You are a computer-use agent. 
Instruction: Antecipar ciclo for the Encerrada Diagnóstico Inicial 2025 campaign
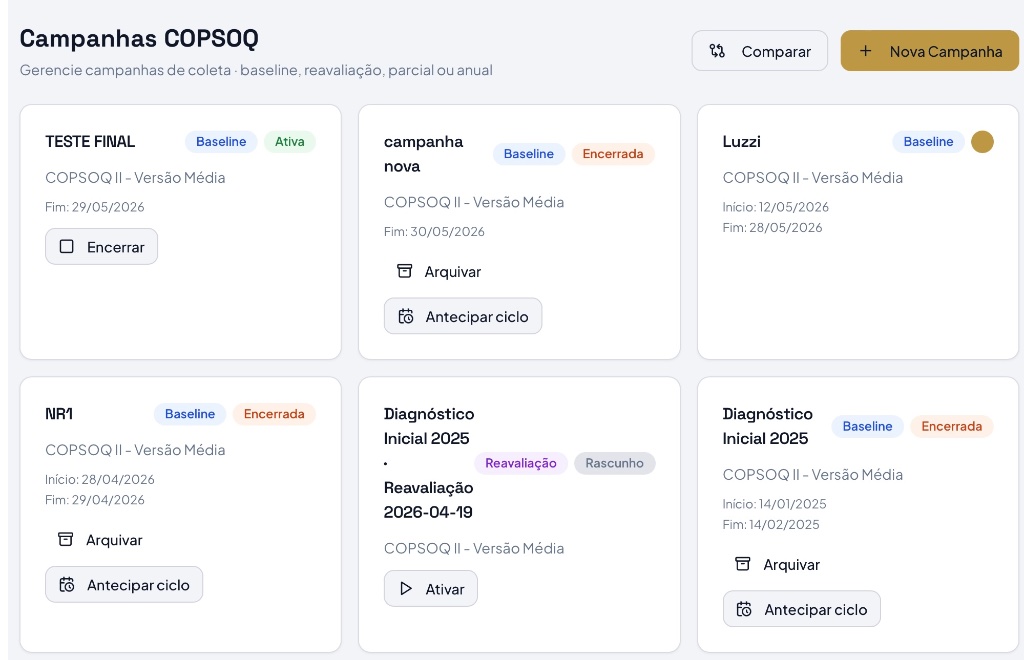coord(802,610)
